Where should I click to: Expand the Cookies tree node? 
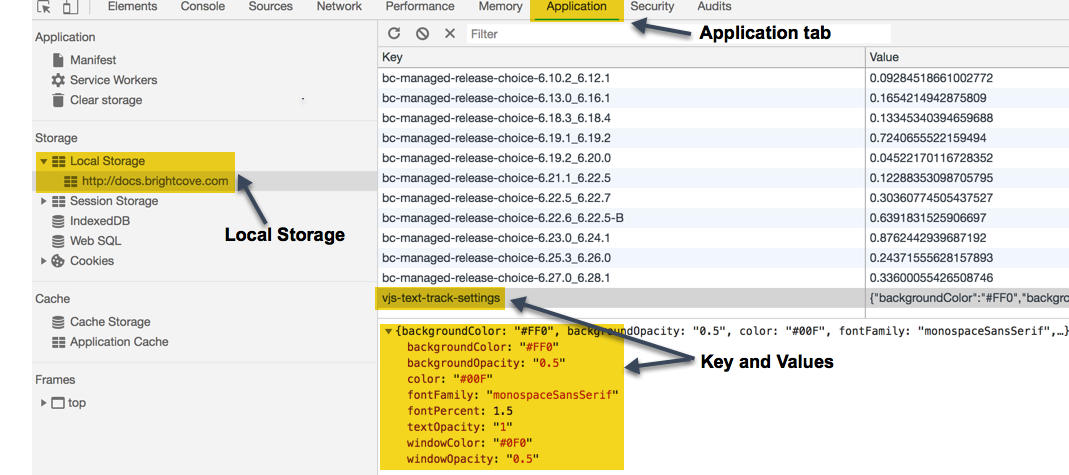click(x=43, y=261)
